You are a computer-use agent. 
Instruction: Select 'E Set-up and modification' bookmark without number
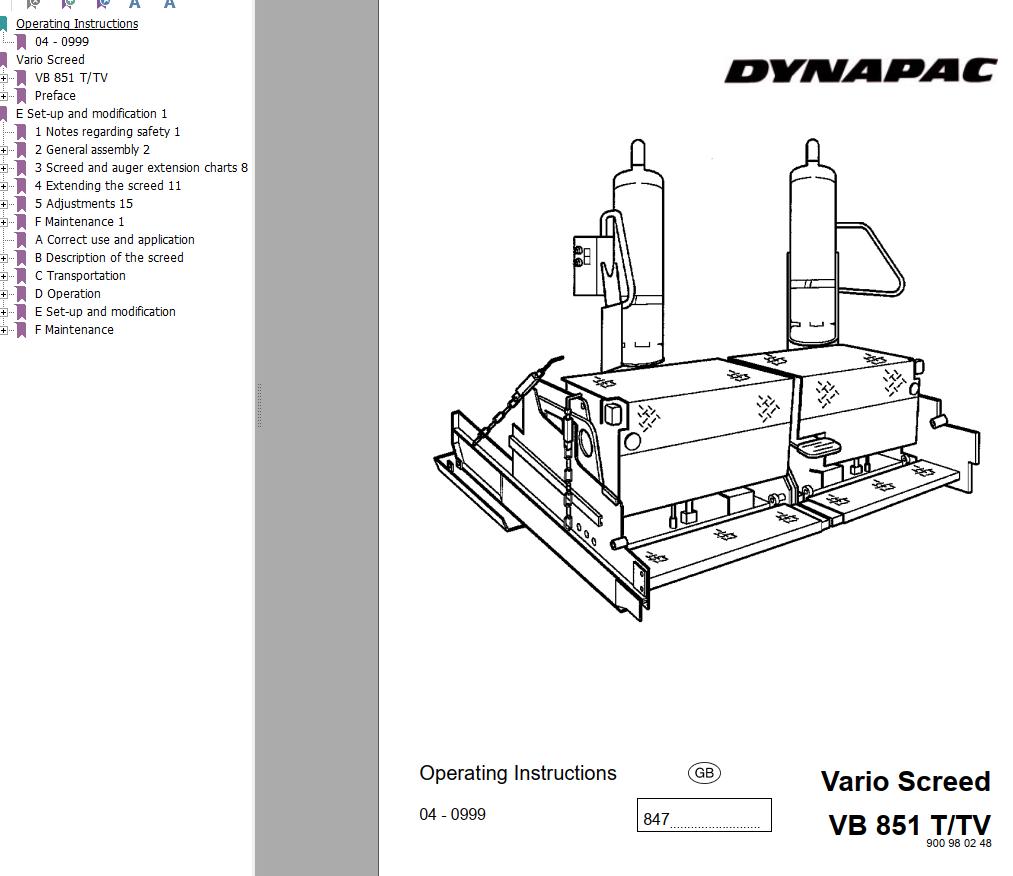click(105, 311)
